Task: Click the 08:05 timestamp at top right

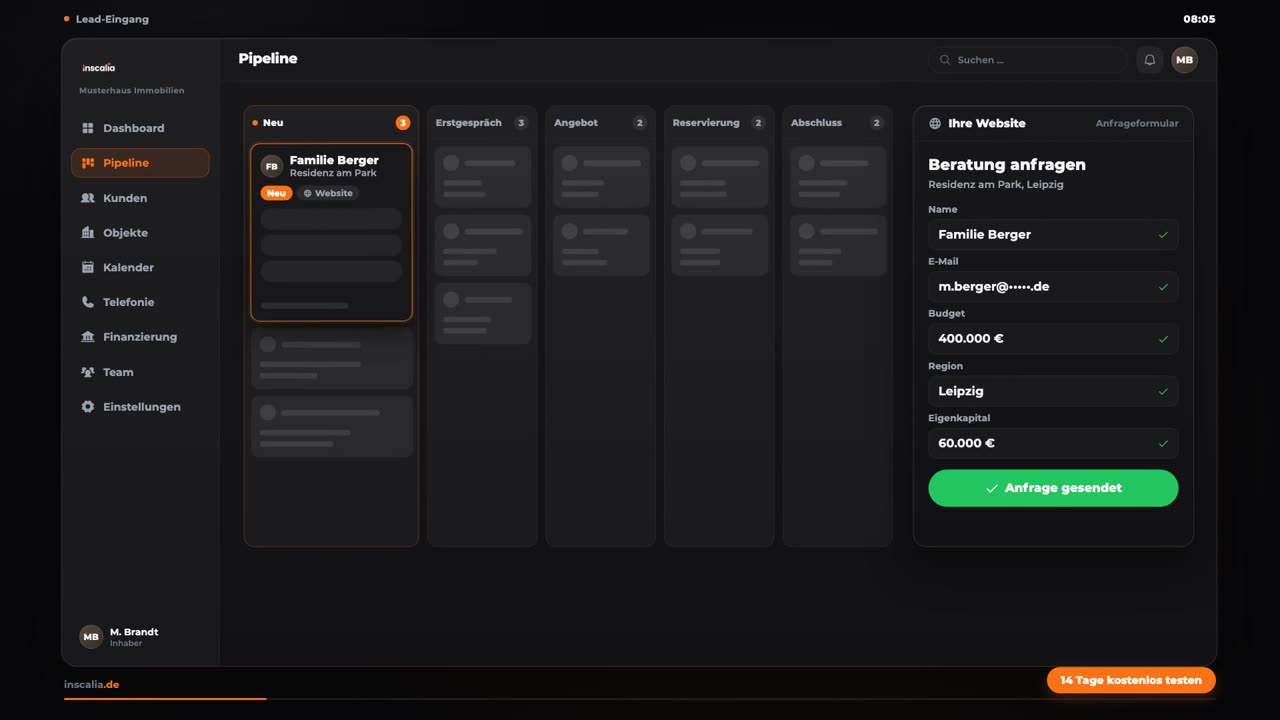Action: point(1199,19)
